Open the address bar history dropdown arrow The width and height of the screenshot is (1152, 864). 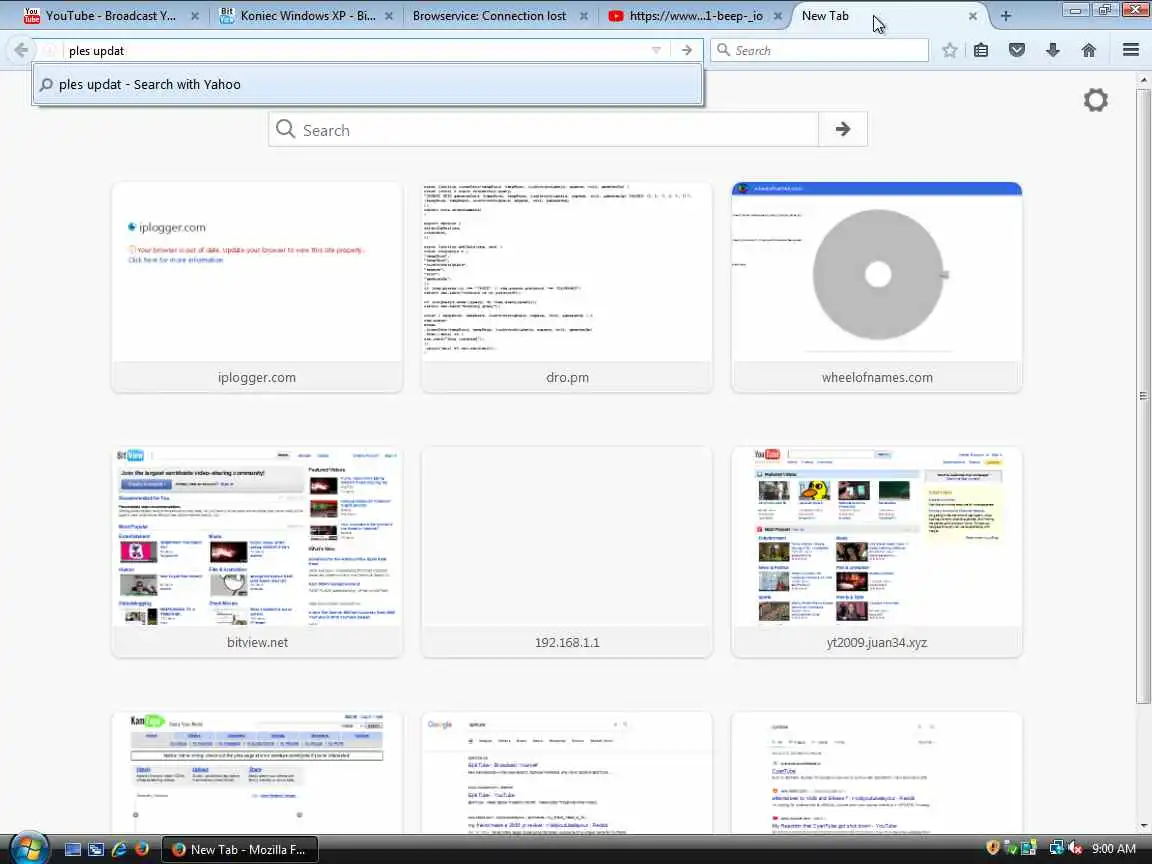point(656,50)
